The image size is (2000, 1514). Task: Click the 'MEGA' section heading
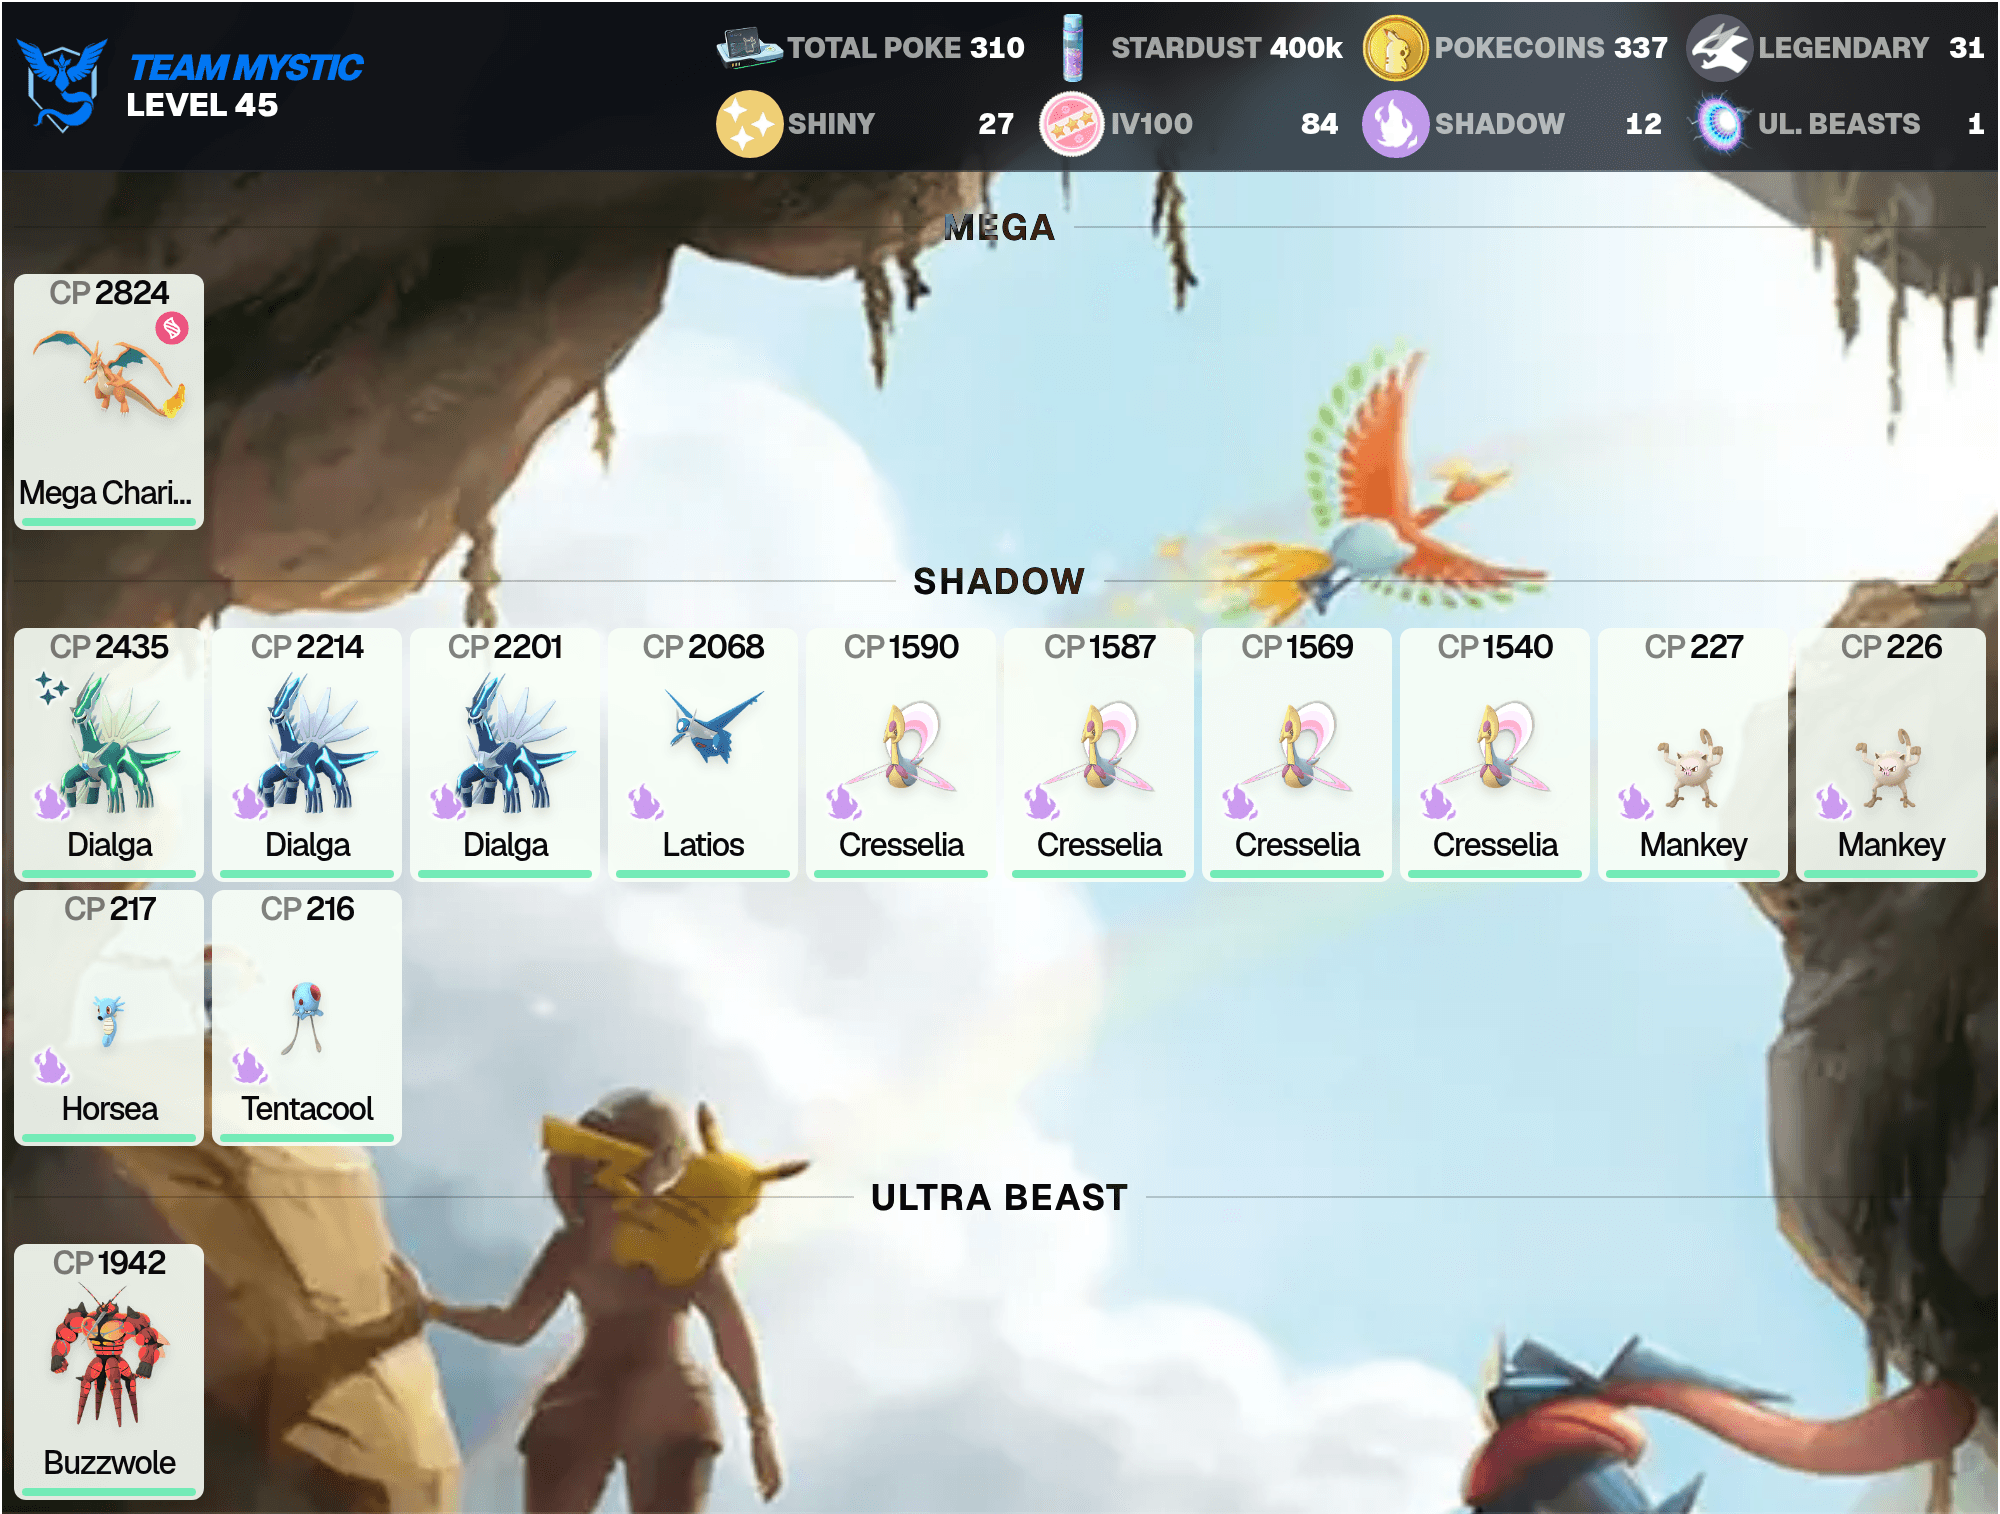[1000, 228]
